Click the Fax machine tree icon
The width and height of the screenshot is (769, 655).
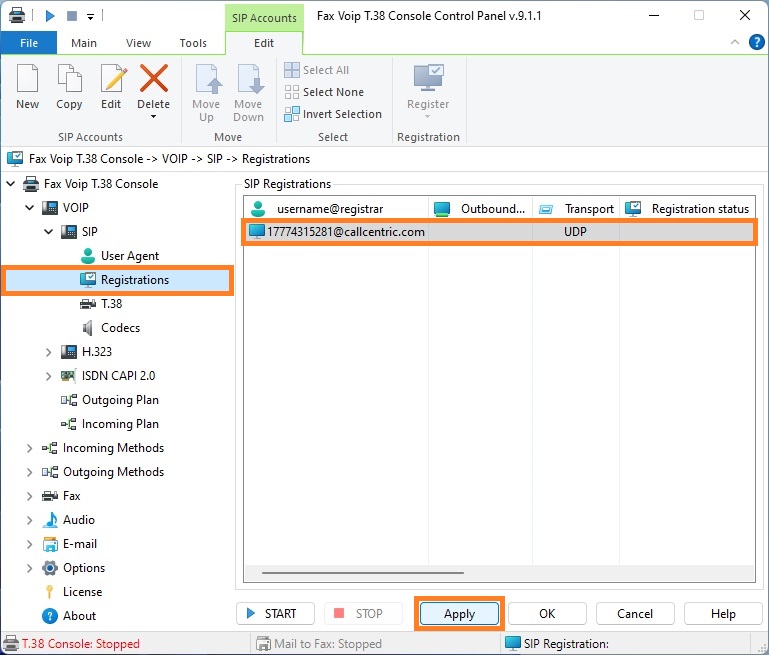[x=50, y=496]
